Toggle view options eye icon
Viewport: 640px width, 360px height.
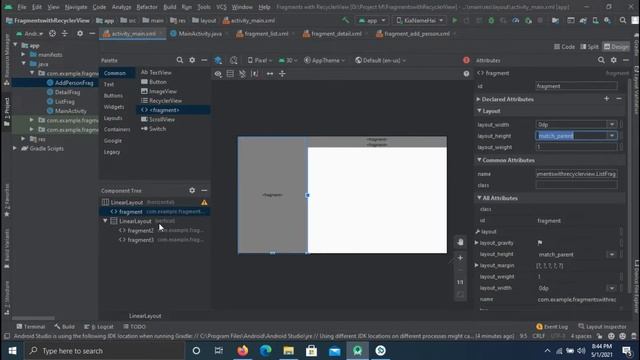click(x=218, y=74)
